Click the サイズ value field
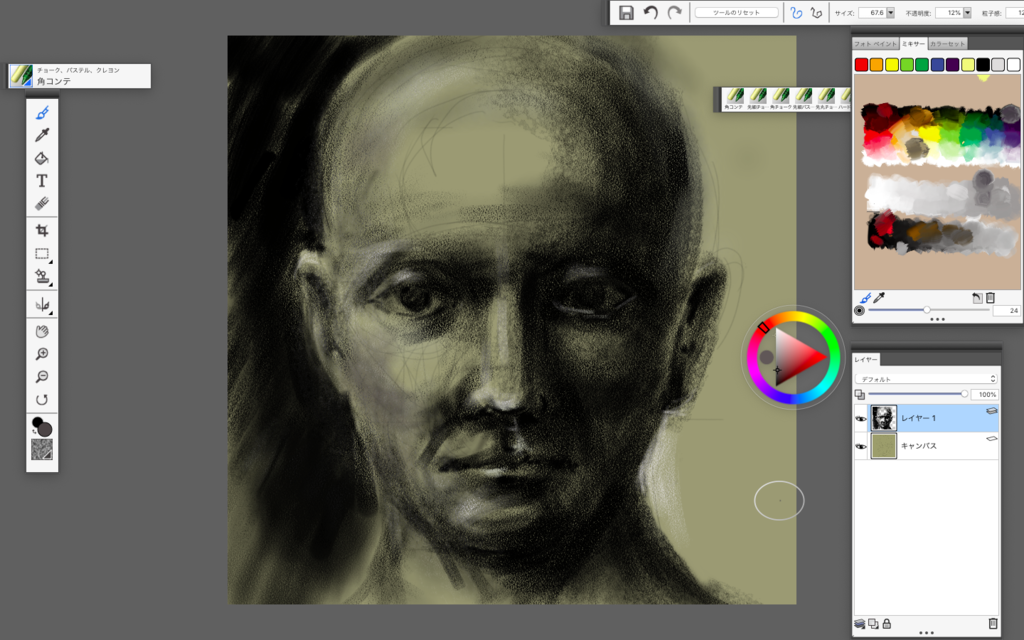This screenshot has height=640, width=1024. 872,12
